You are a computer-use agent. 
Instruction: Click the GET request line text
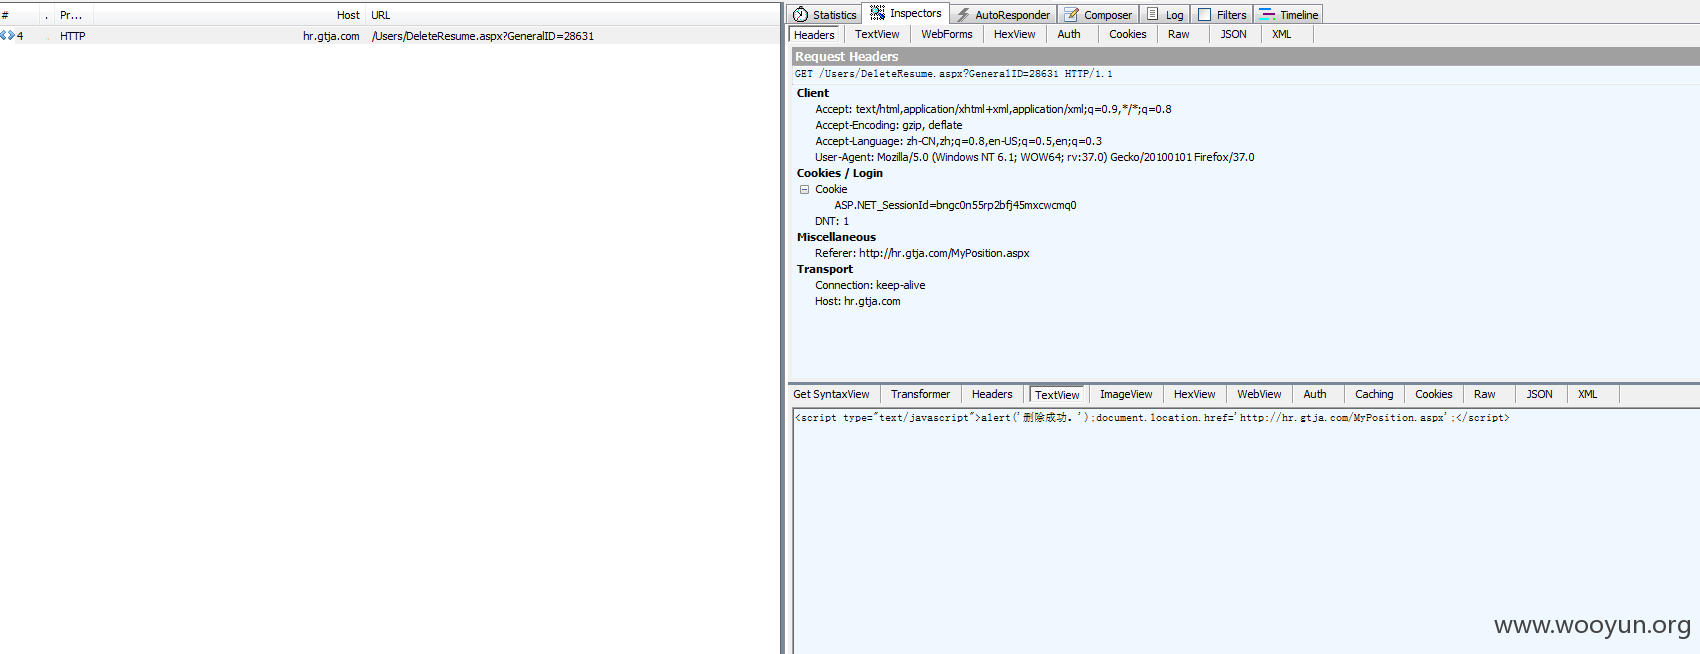click(954, 74)
